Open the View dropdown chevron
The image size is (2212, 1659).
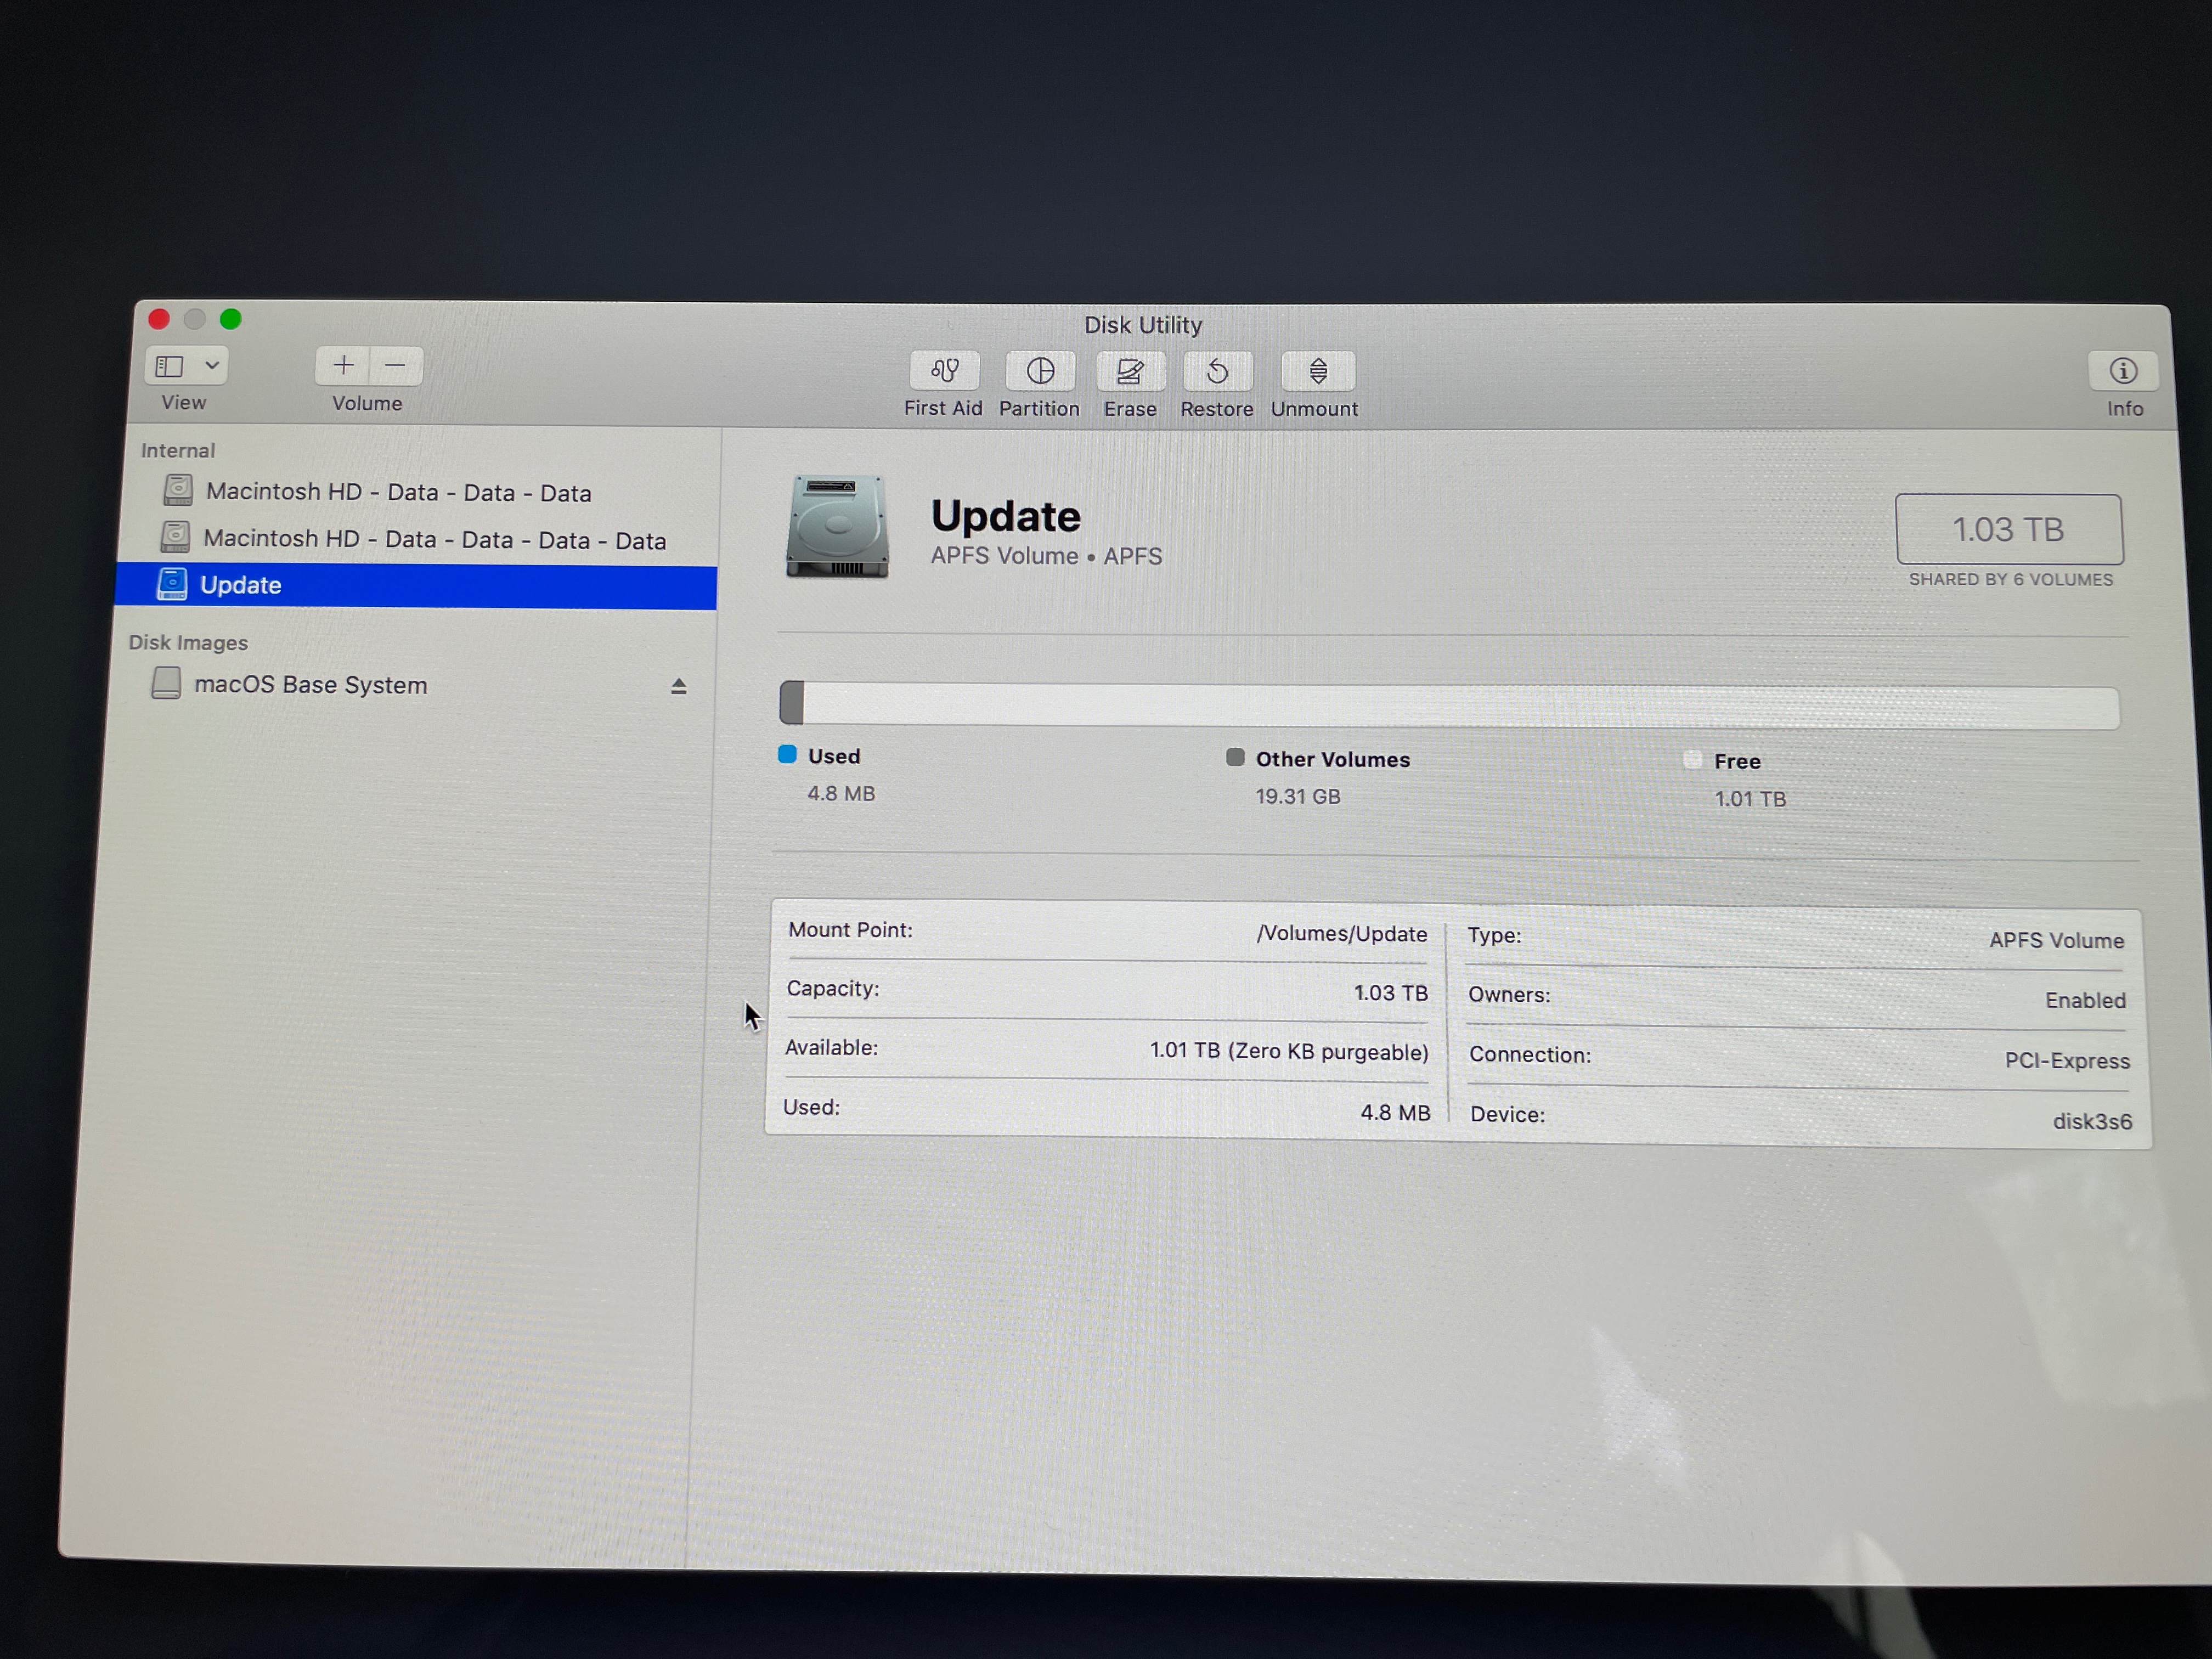(212, 366)
